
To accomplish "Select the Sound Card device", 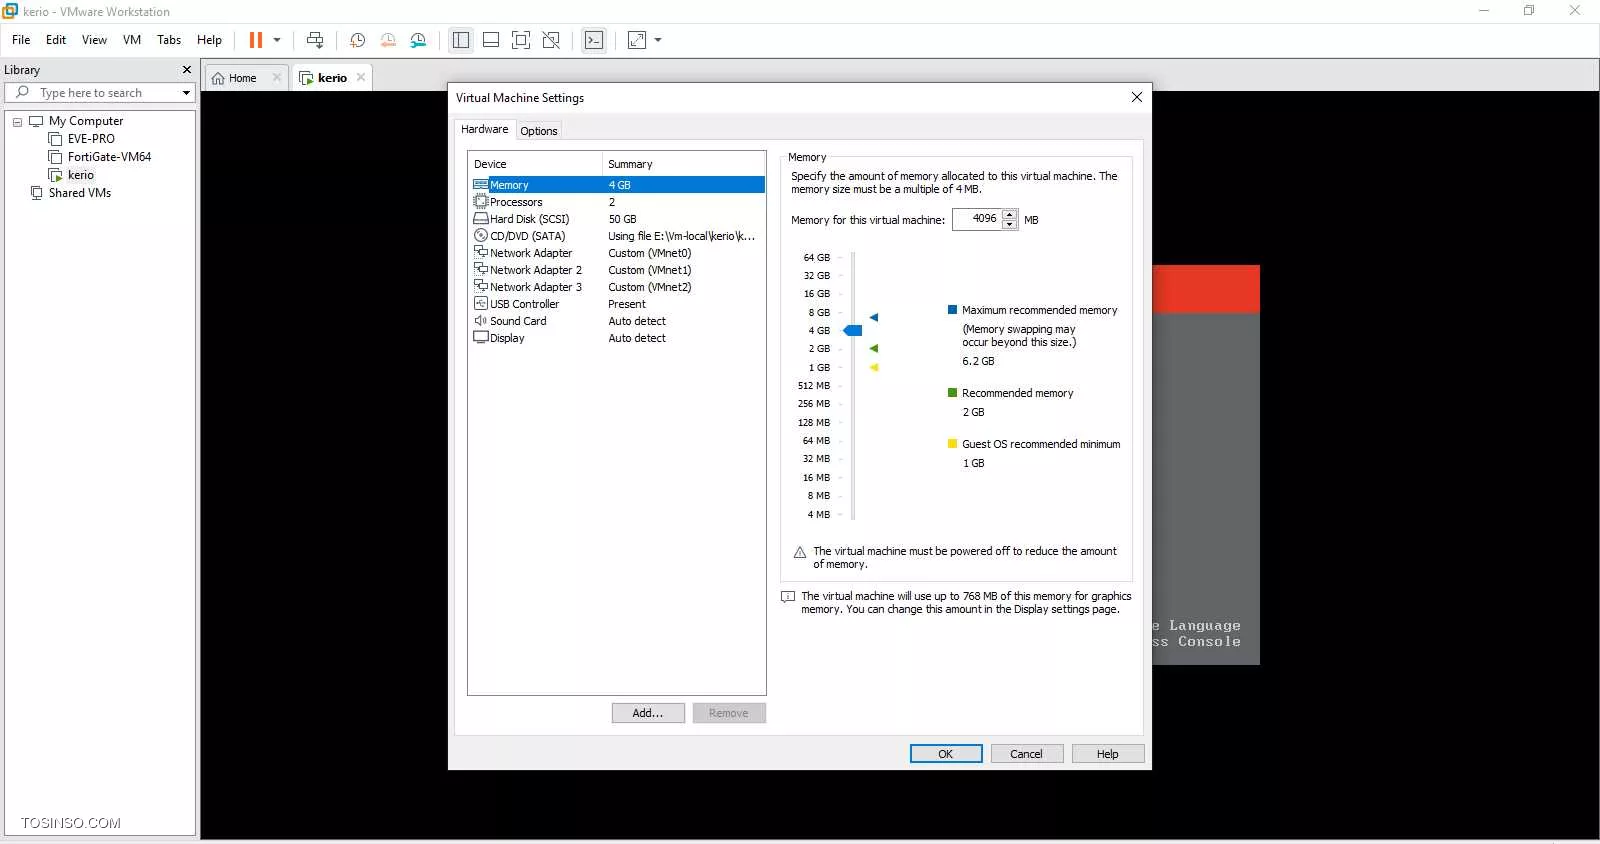I will pyautogui.click(x=618, y=321).
